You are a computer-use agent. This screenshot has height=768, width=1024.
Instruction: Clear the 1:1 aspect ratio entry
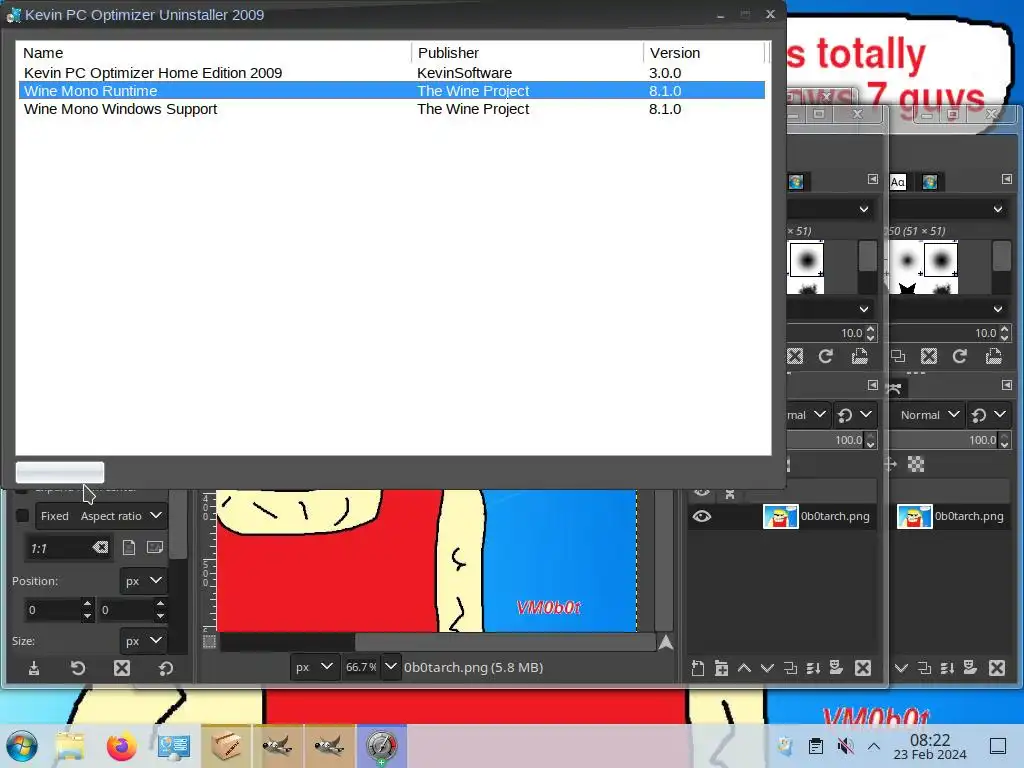100,547
